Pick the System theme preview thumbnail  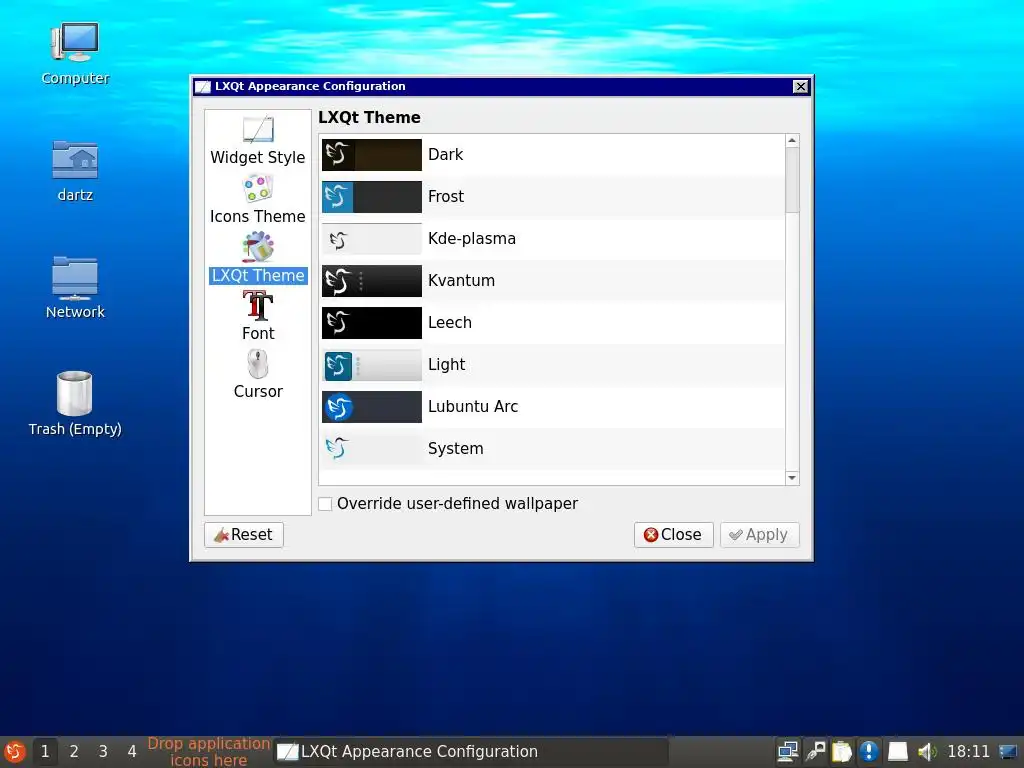coord(372,449)
